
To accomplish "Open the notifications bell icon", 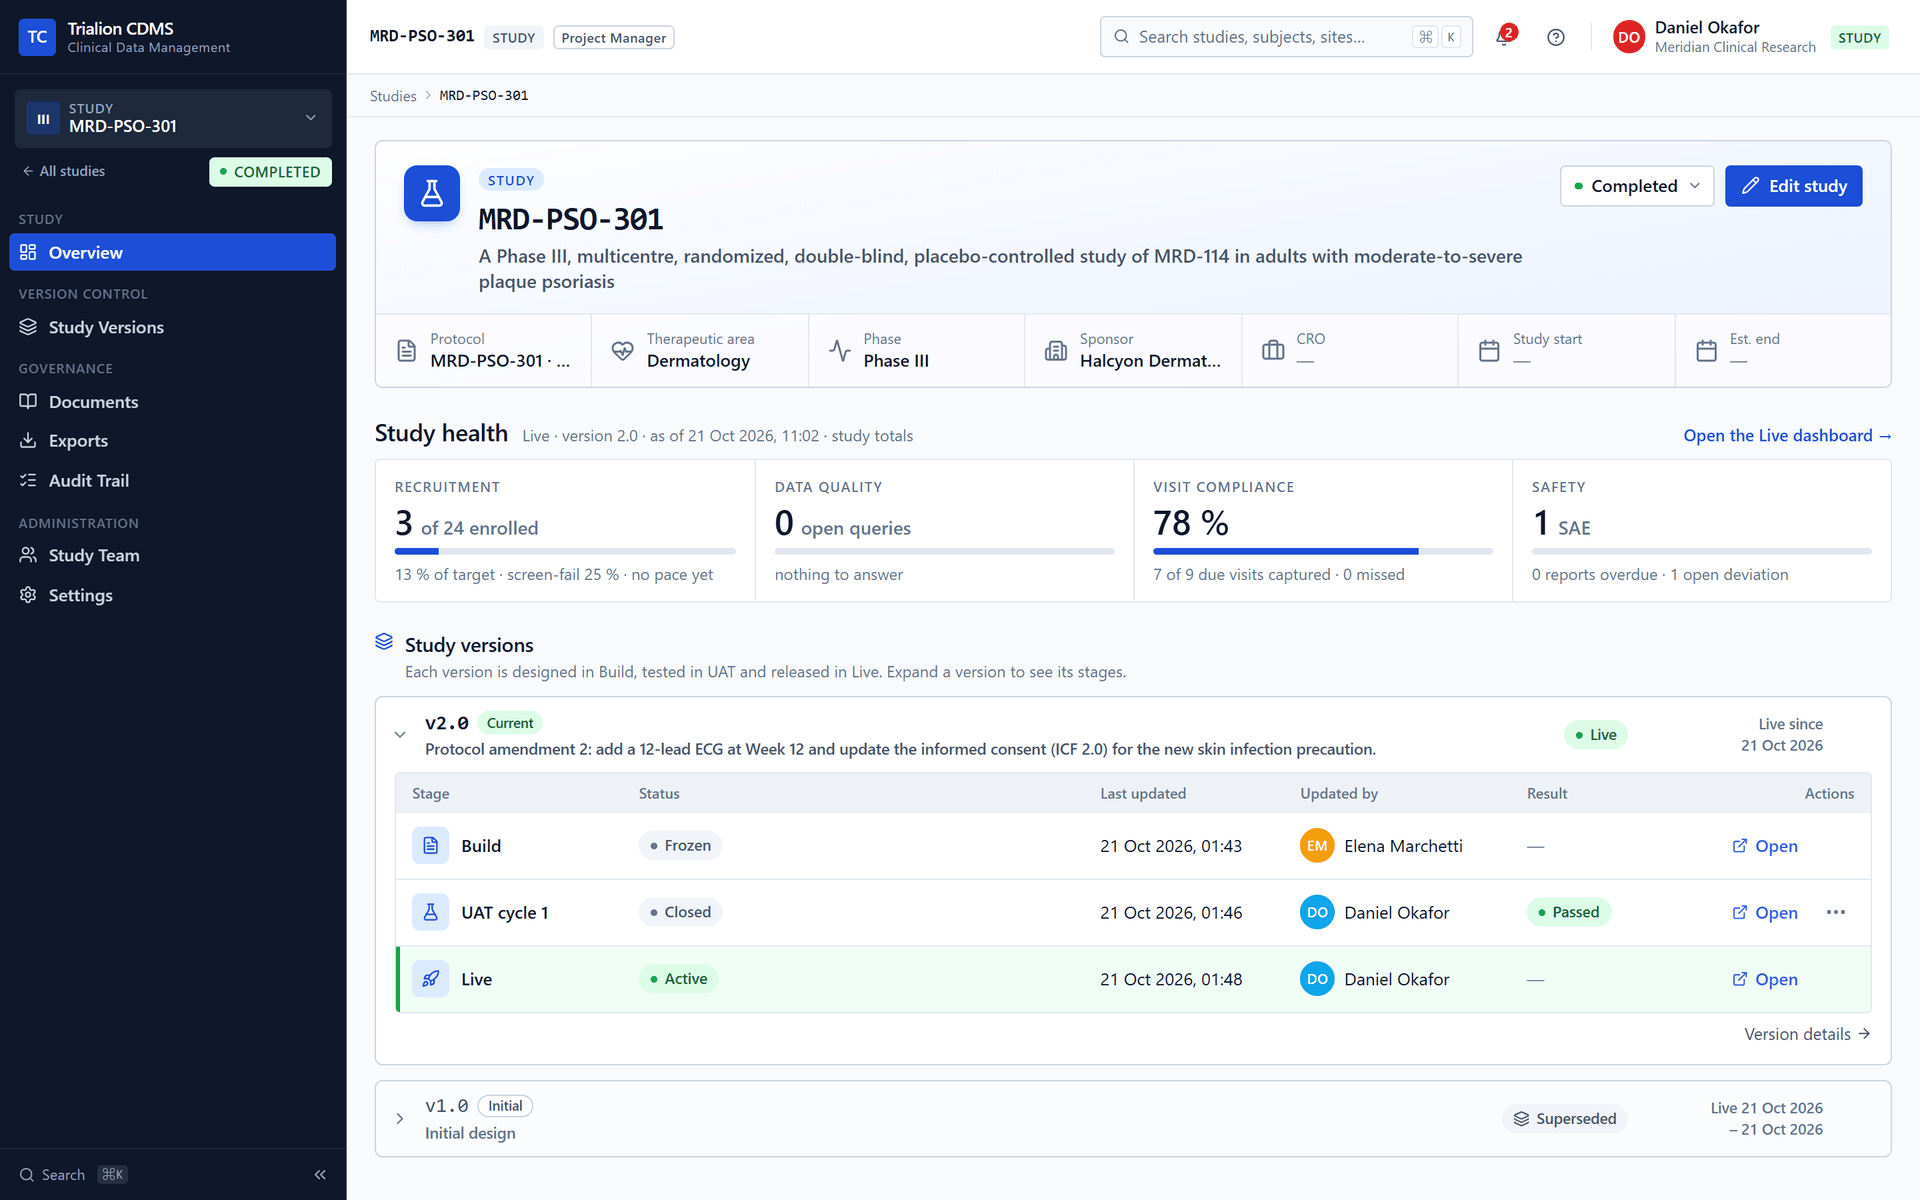I will 1504,37.
